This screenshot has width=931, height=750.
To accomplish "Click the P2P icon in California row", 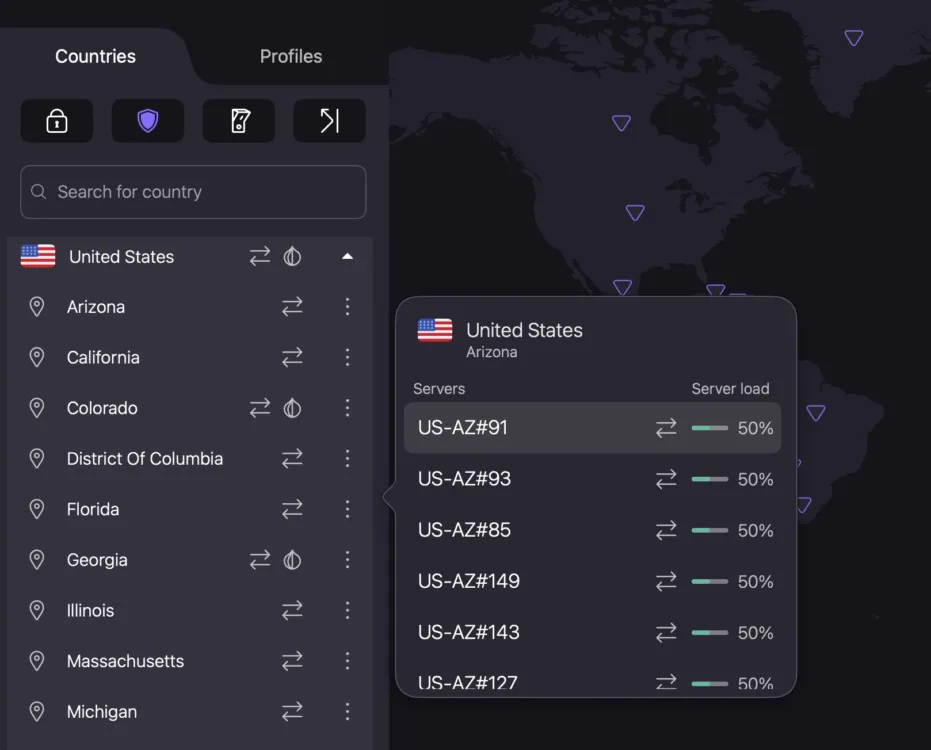I will point(292,357).
